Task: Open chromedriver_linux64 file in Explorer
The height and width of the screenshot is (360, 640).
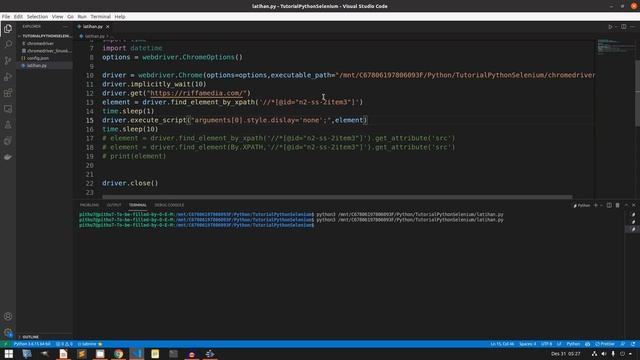Action: pyautogui.click(x=49, y=51)
